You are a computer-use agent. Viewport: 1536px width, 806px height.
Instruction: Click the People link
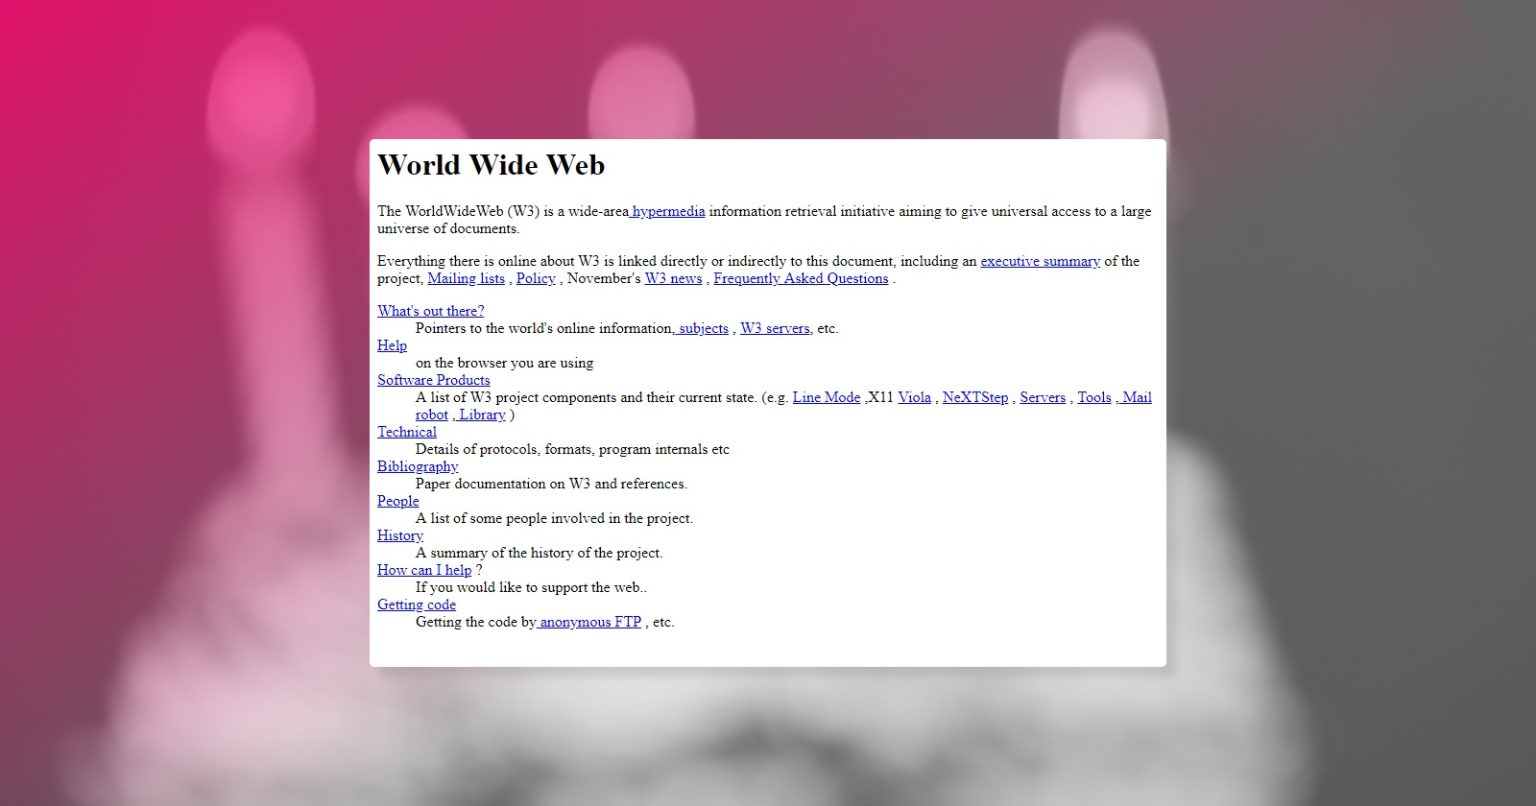398,501
